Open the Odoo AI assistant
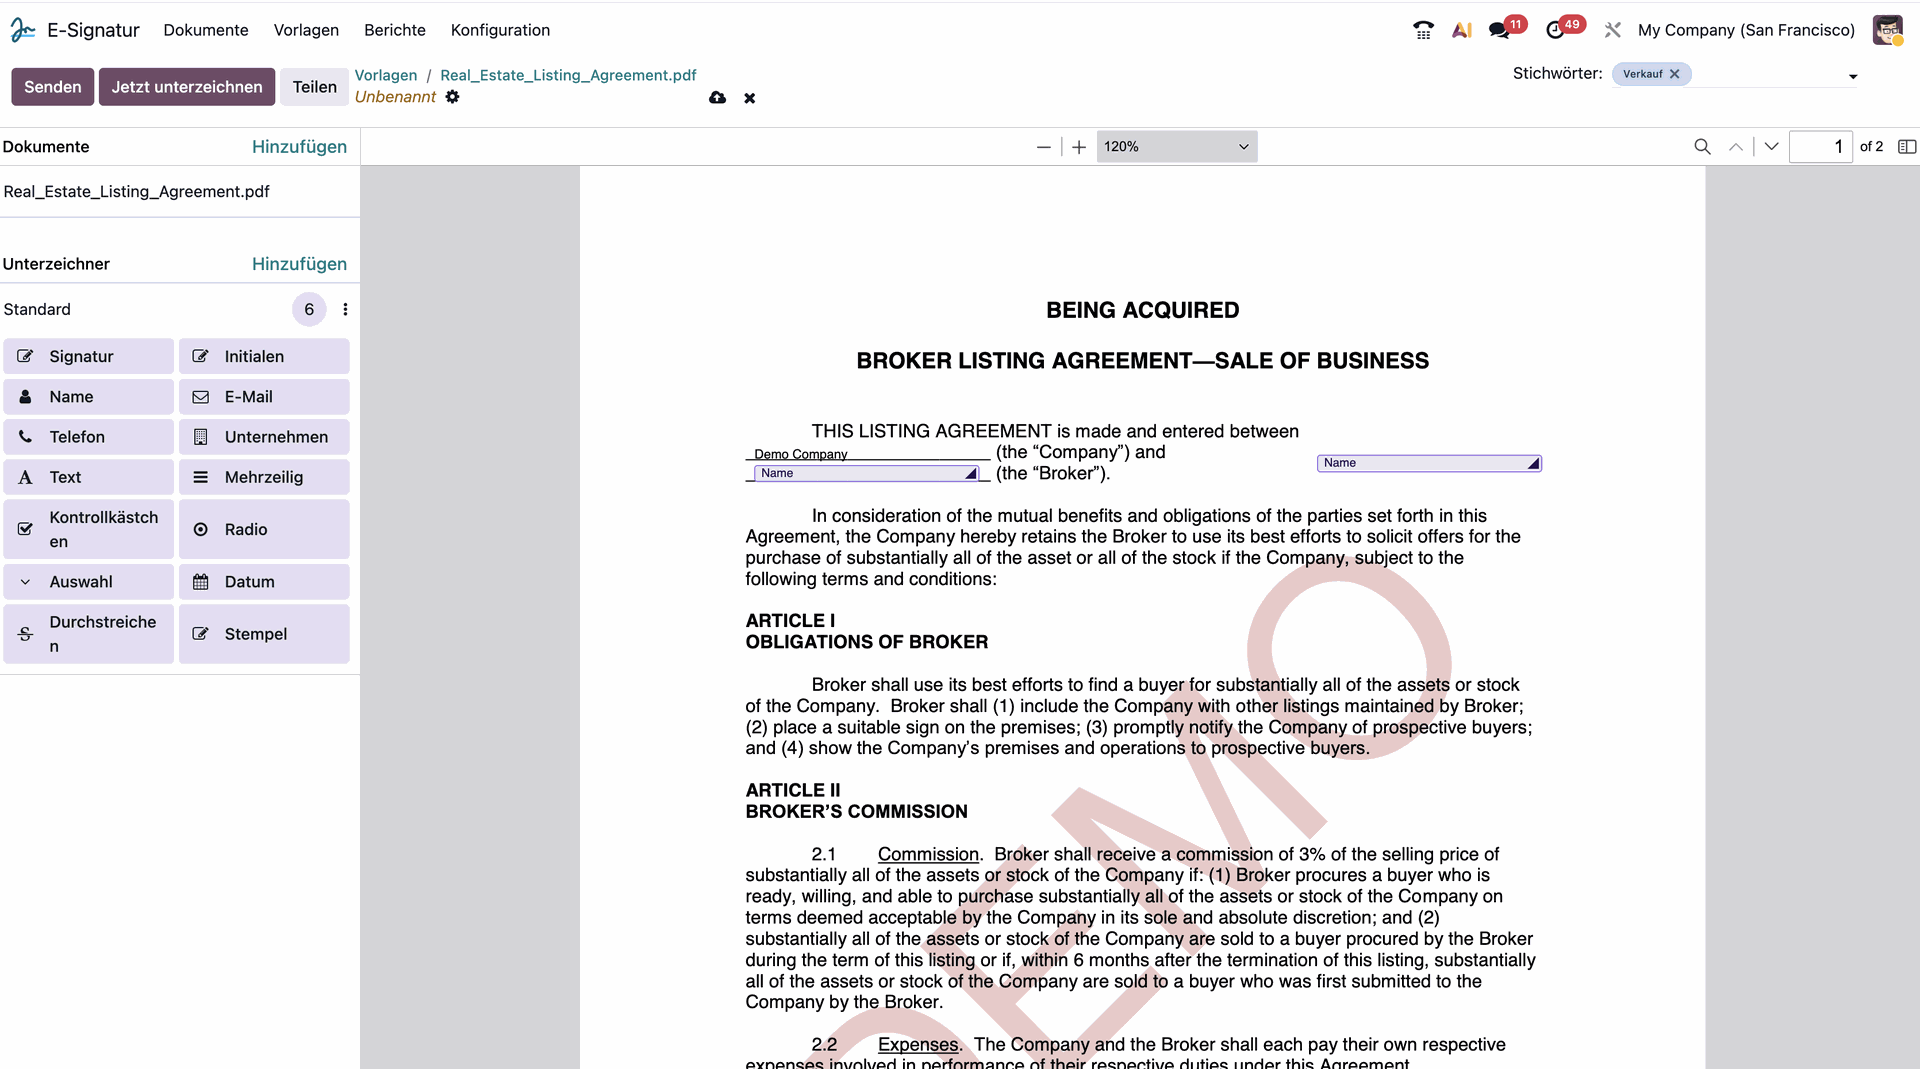 point(1461,30)
